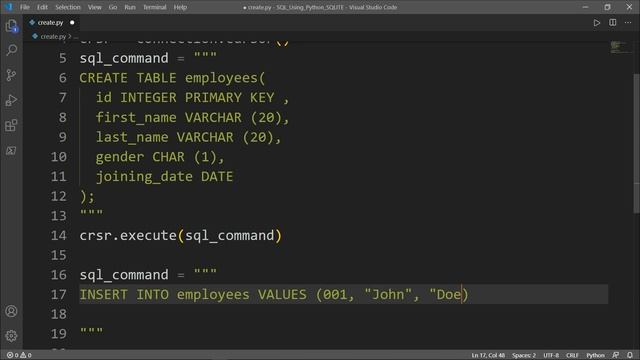The width and height of the screenshot is (640, 360).
Task: Click 'CREATE TABLE employees(' text
Action: [x=172, y=78]
